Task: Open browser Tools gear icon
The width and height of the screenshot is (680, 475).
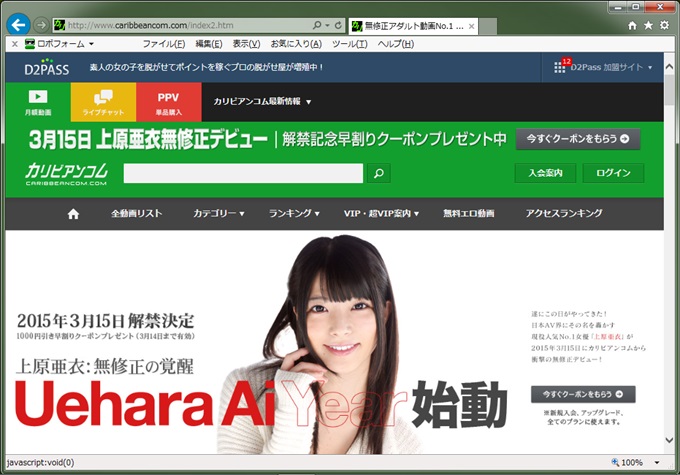Action: pyautogui.click(x=664, y=25)
